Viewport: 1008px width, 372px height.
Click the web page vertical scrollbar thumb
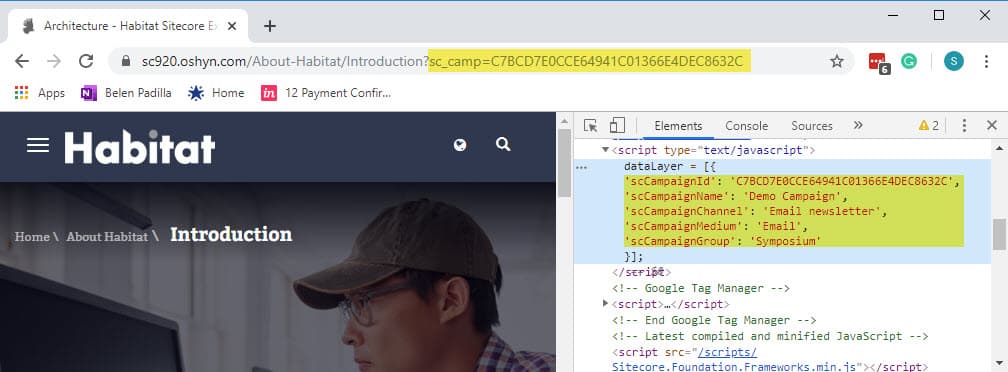pos(564,163)
